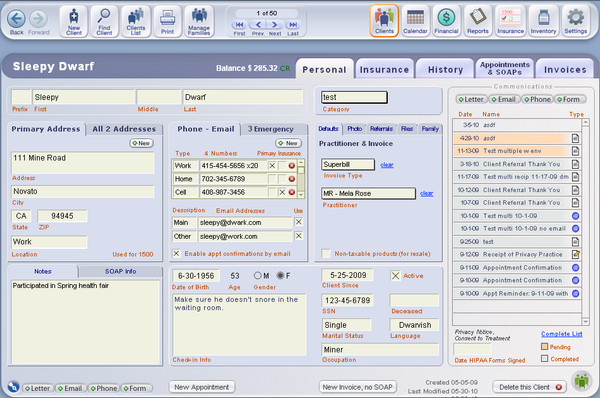Click New Invoice, no SOAP button
The width and height of the screenshot is (600, 398).
tap(357, 387)
